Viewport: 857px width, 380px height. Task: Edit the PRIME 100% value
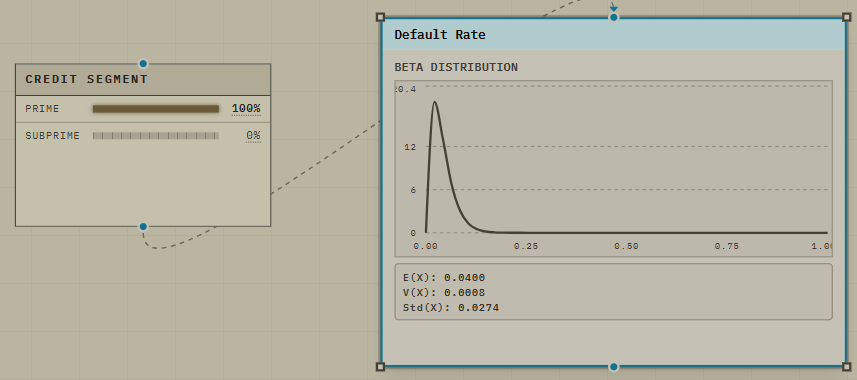pos(246,109)
